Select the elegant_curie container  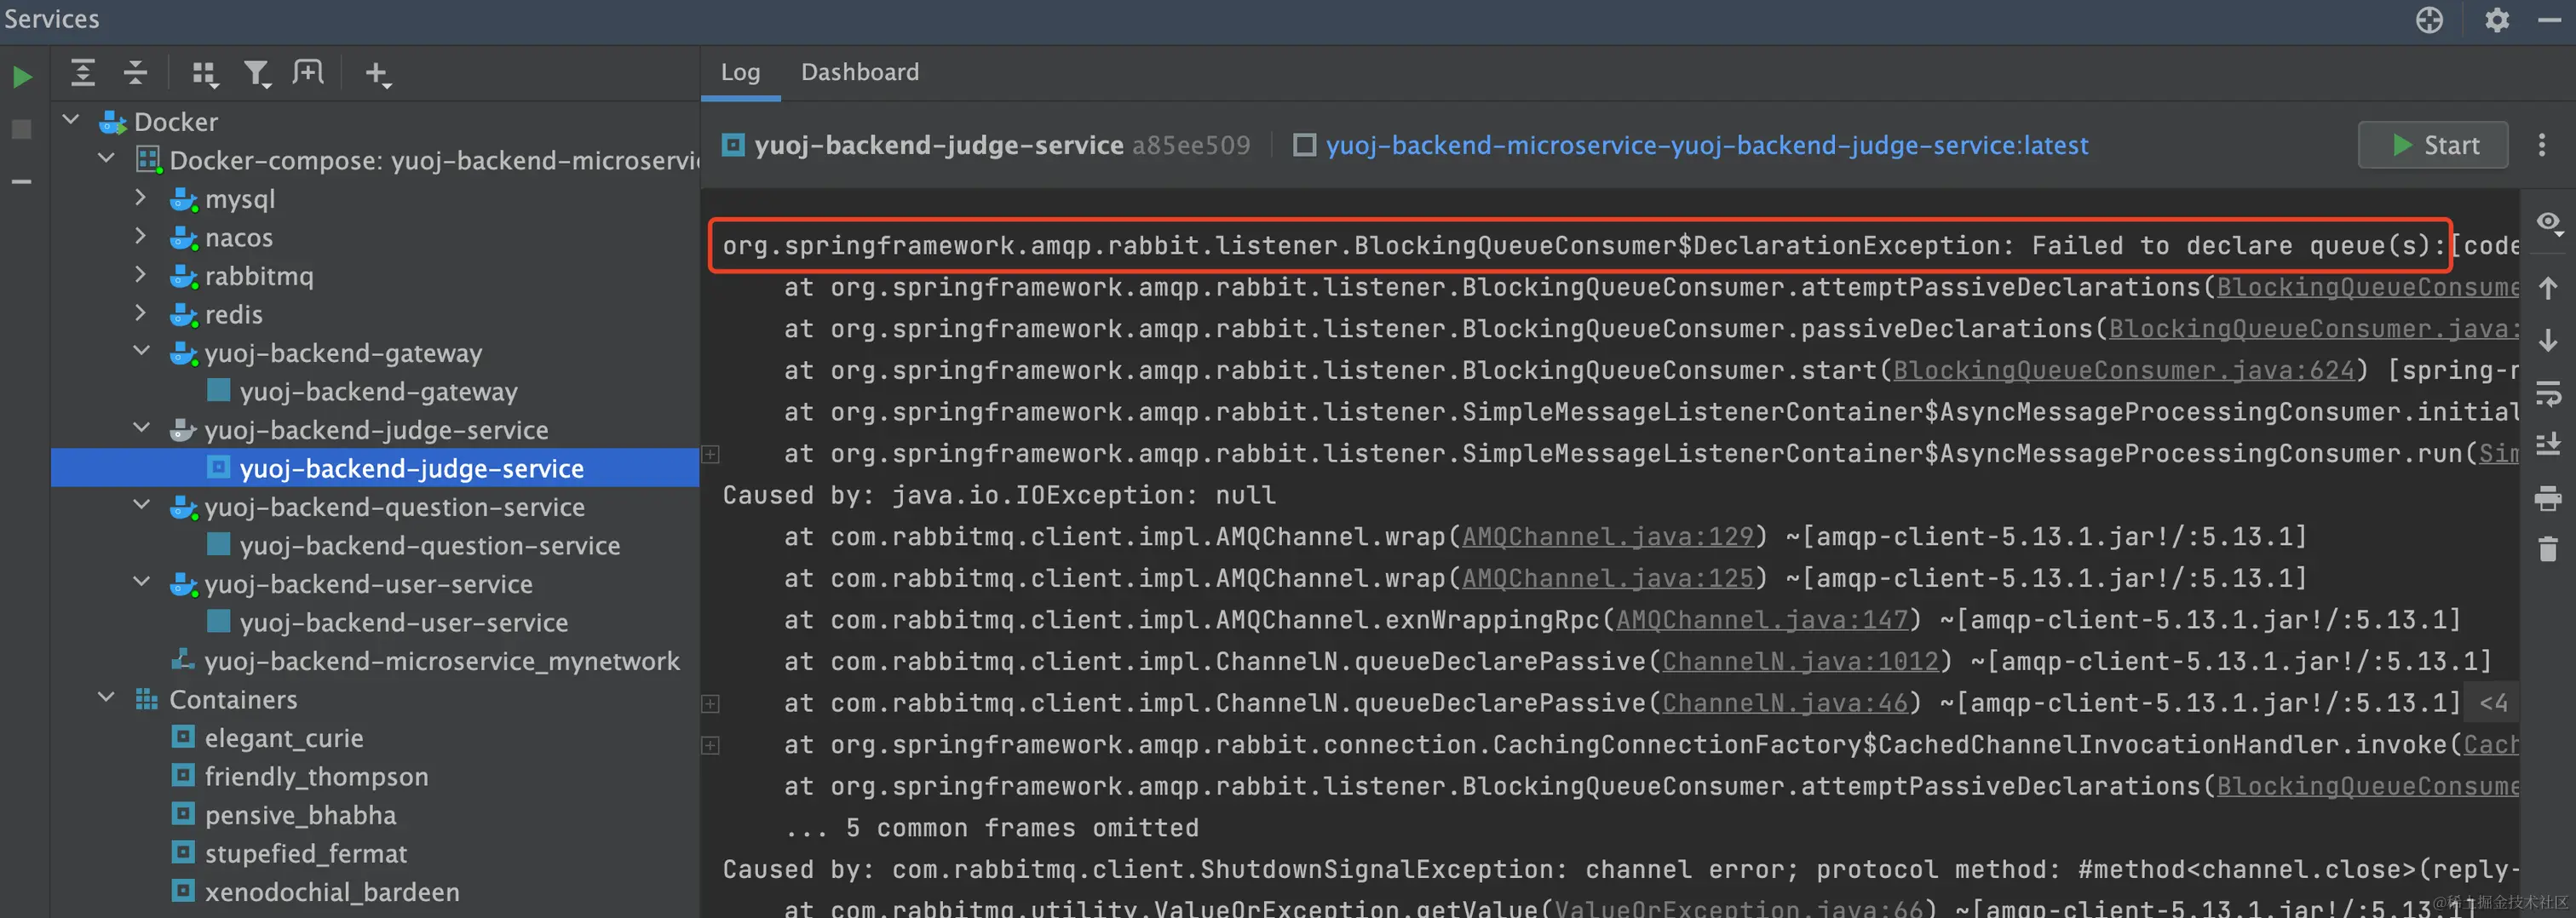point(284,738)
